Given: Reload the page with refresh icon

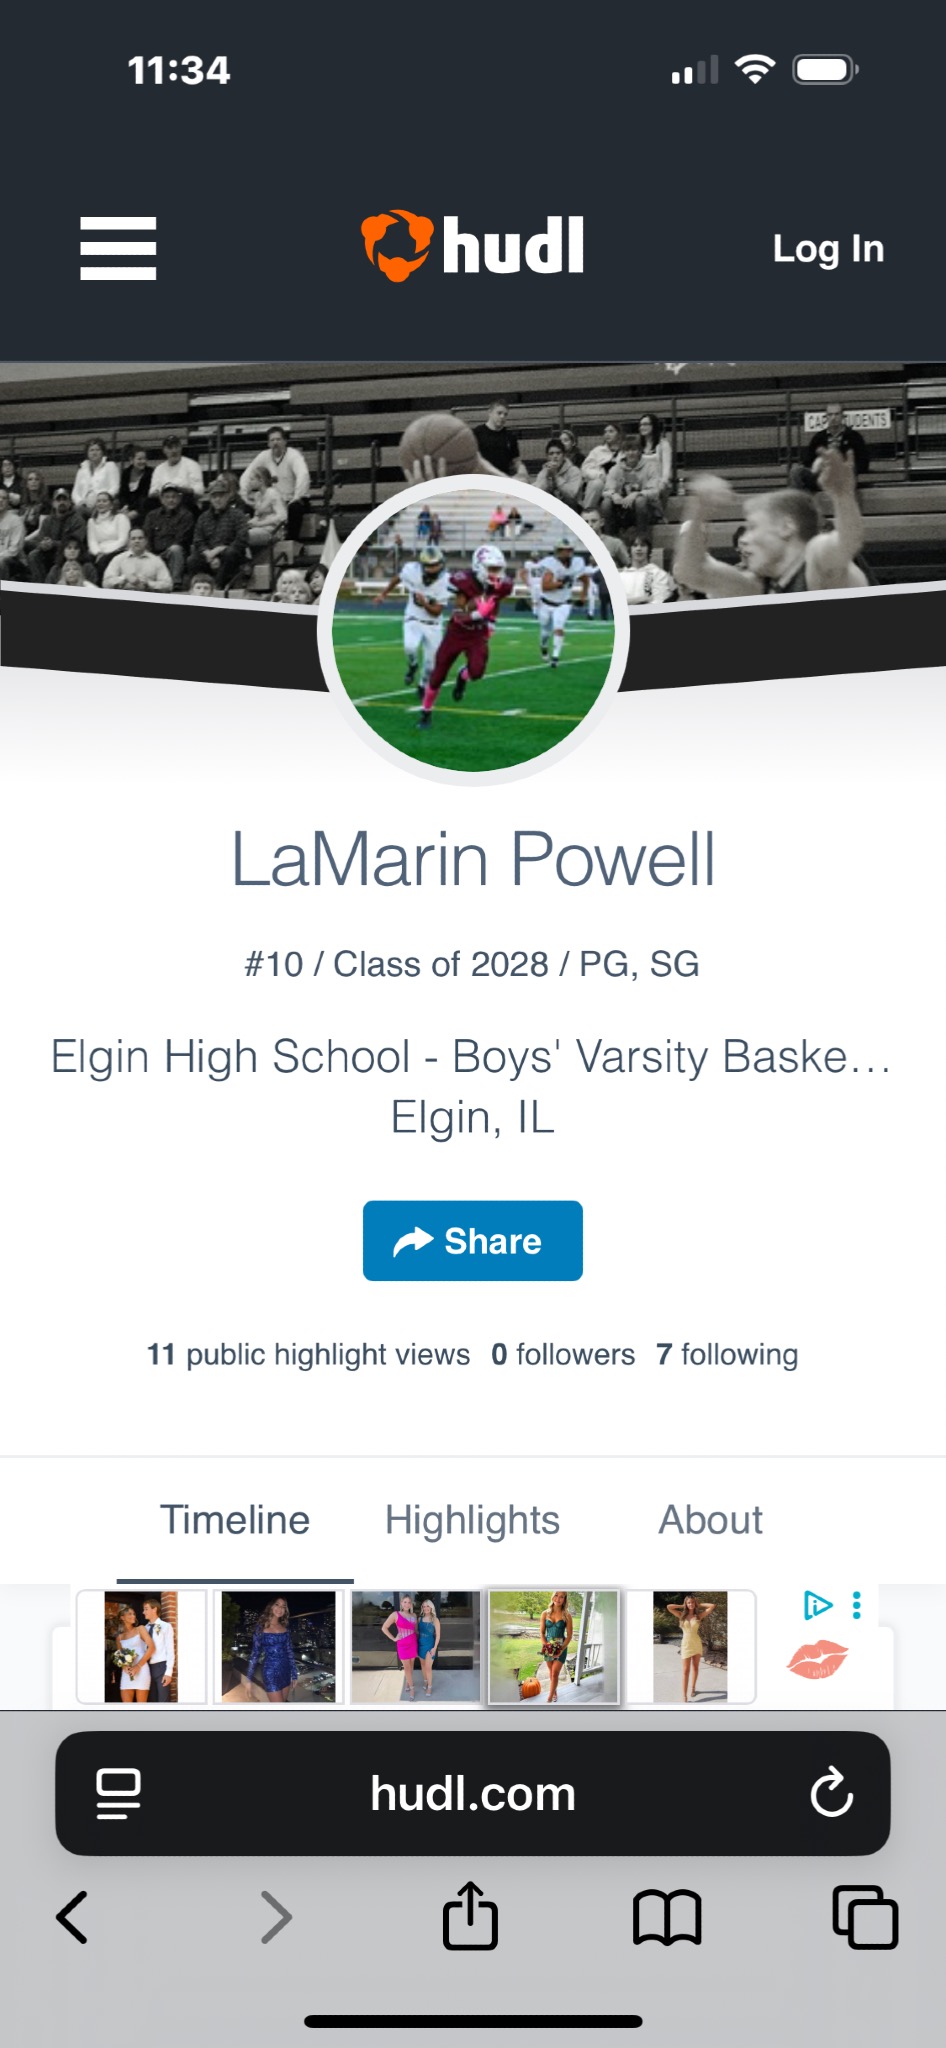Looking at the screenshot, I should pyautogui.click(x=831, y=1793).
